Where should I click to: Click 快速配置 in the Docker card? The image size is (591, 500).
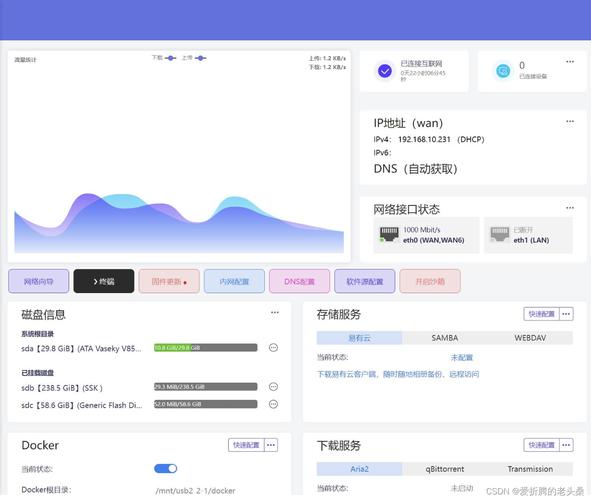click(x=246, y=445)
